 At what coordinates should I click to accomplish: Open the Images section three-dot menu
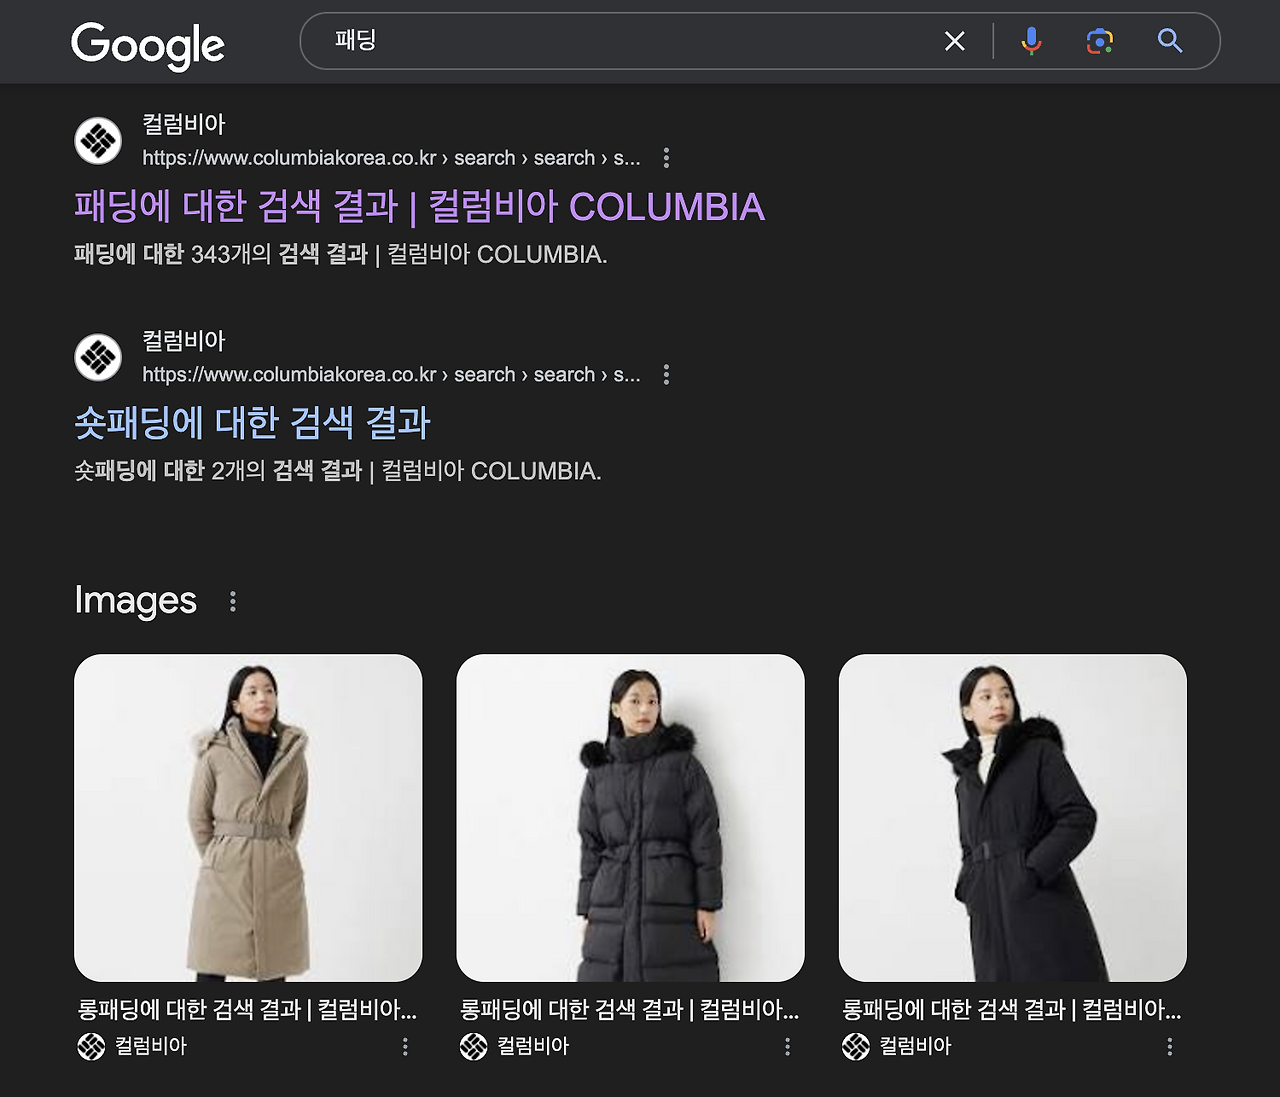233,600
